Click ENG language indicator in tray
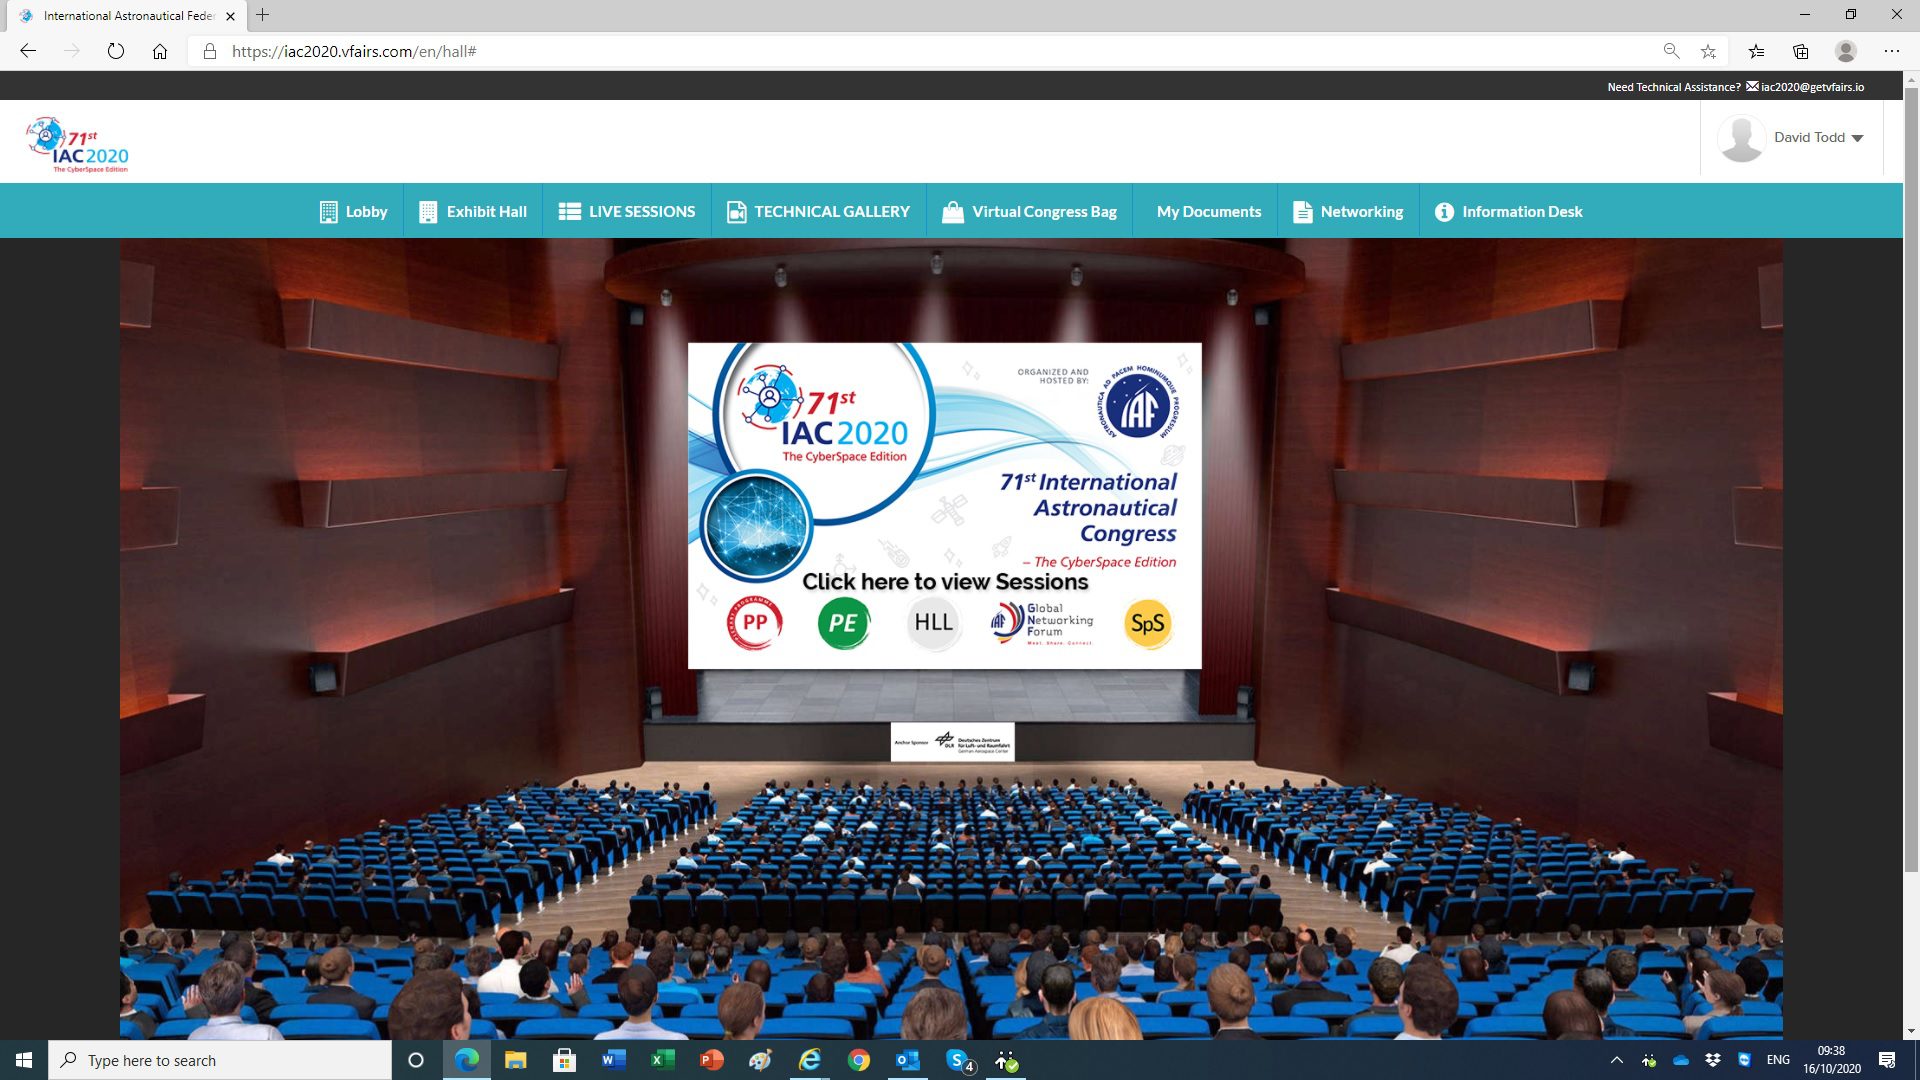1920x1080 pixels. [1778, 1060]
